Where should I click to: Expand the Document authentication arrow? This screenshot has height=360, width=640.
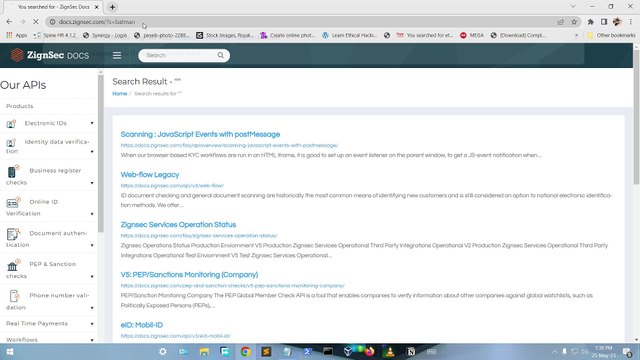(x=92, y=245)
